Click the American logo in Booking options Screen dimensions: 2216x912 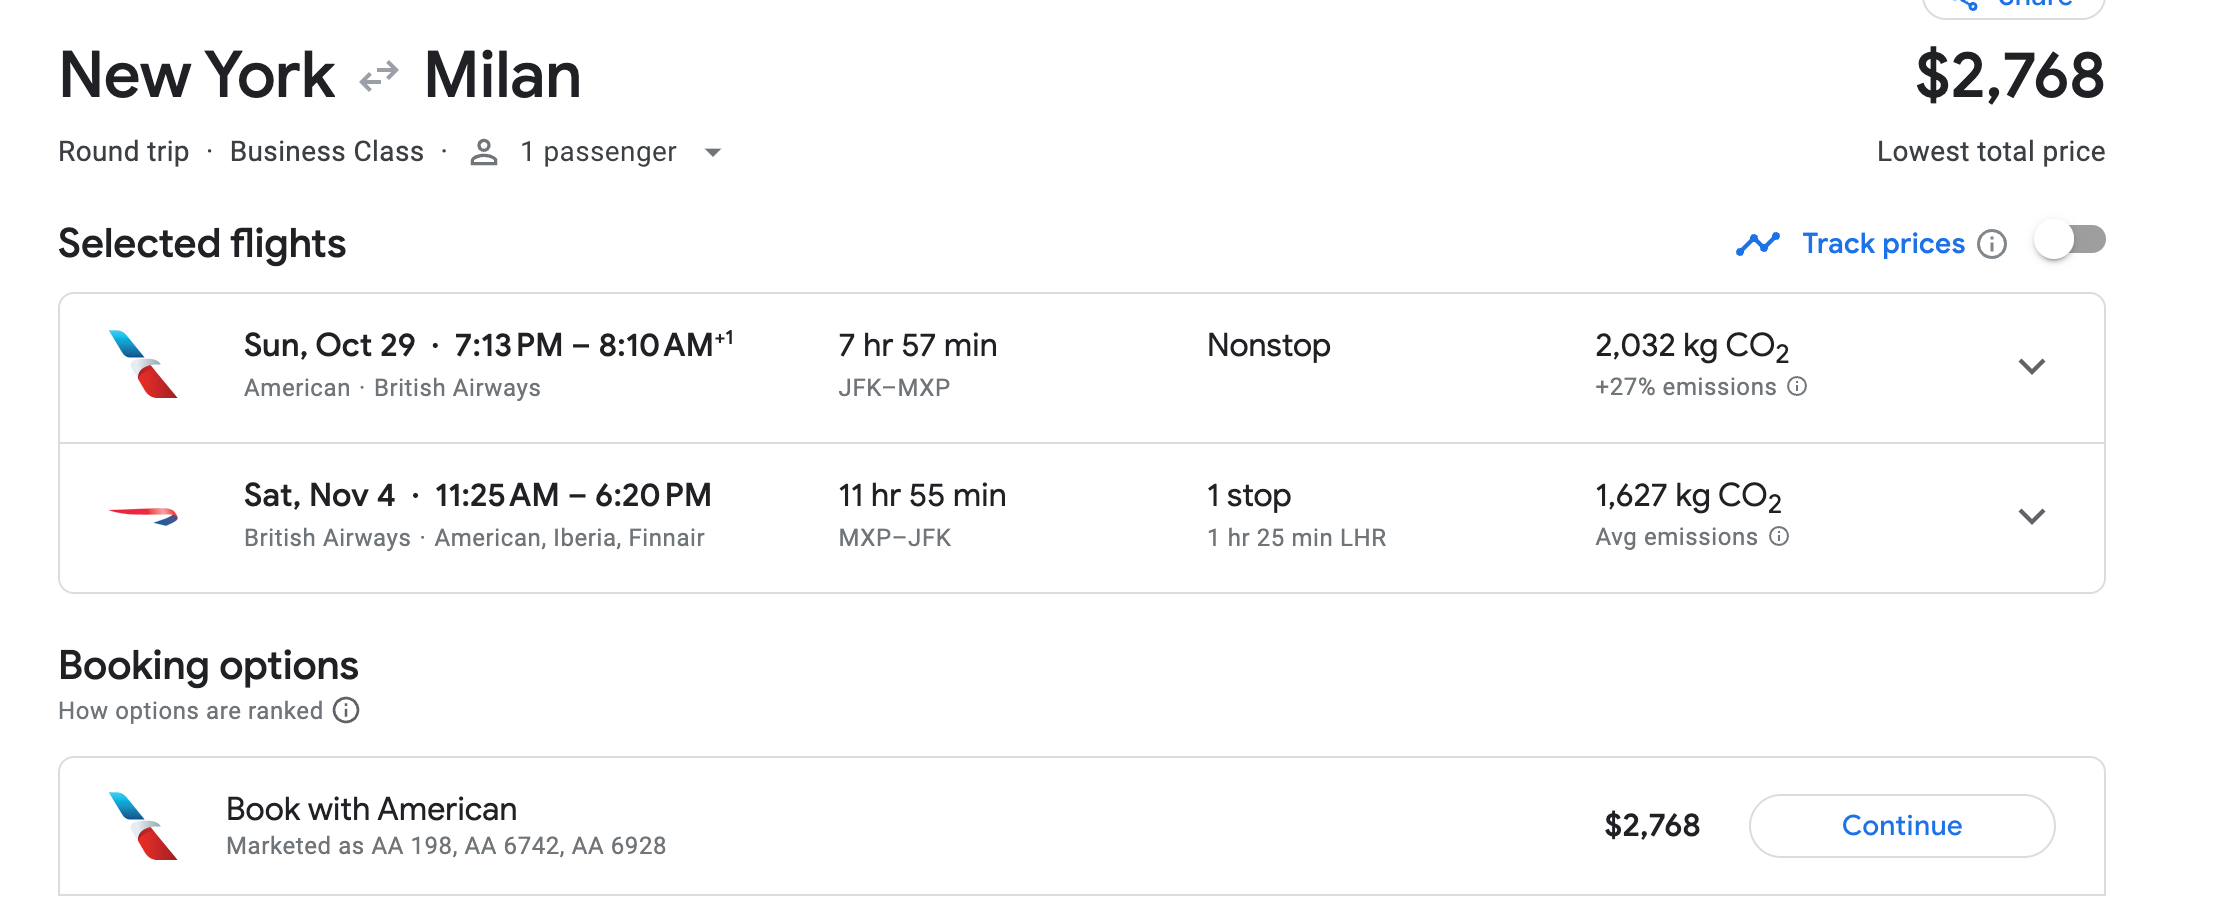point(143,826)
